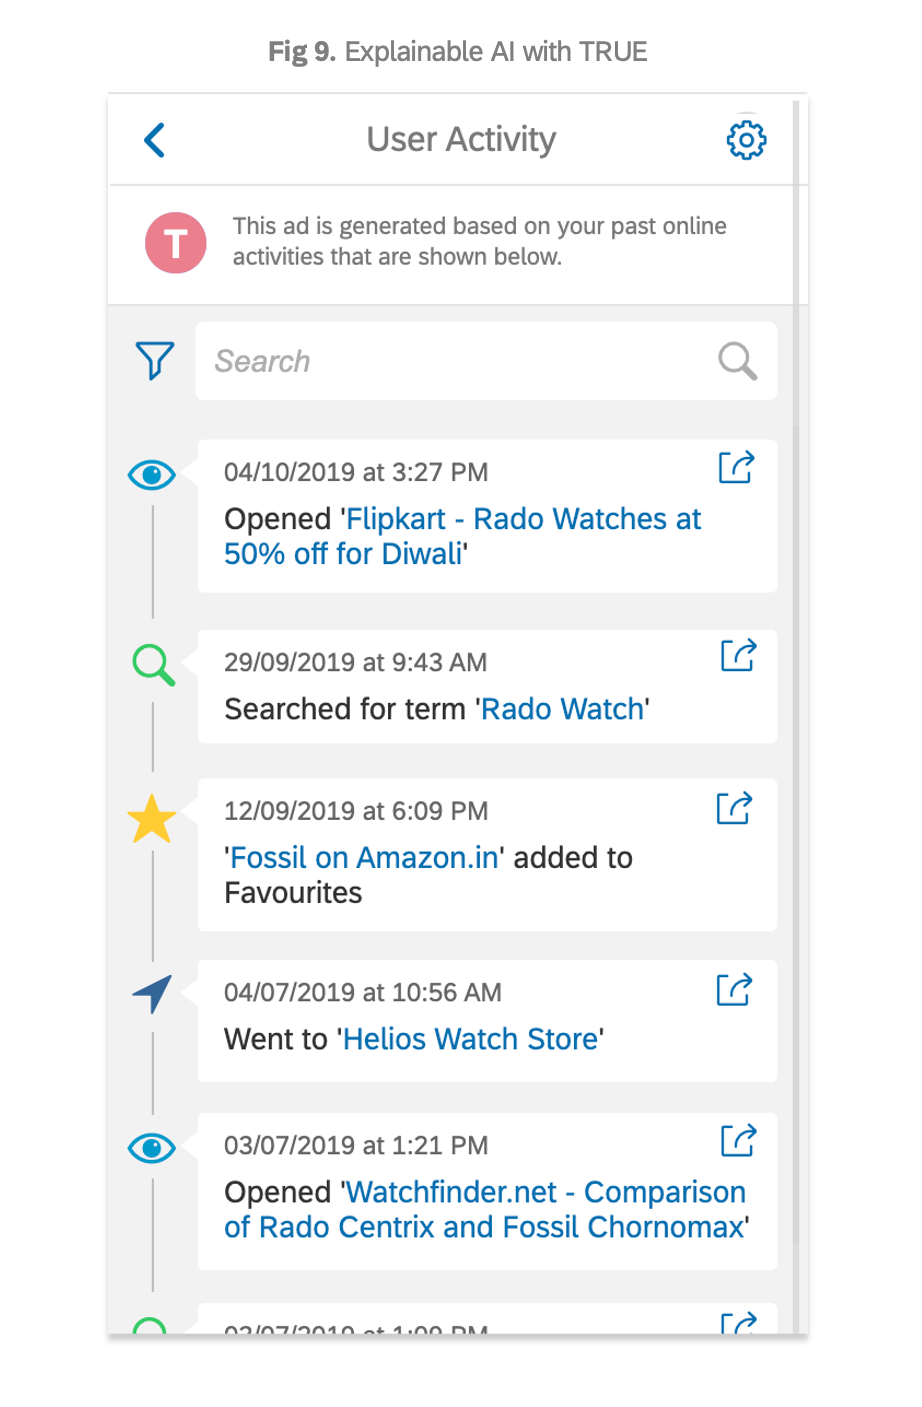Click the navigation arrow location marker

tap(152, 994)
